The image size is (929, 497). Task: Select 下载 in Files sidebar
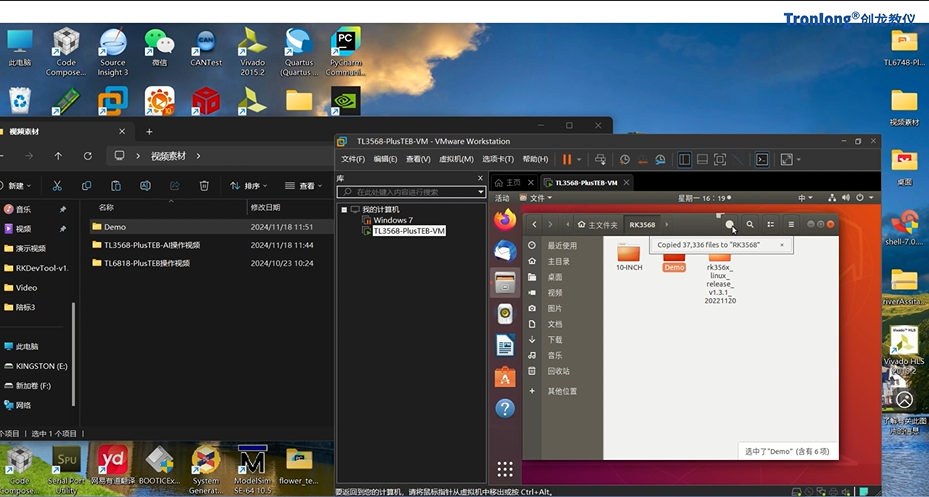tap(562, 339)
